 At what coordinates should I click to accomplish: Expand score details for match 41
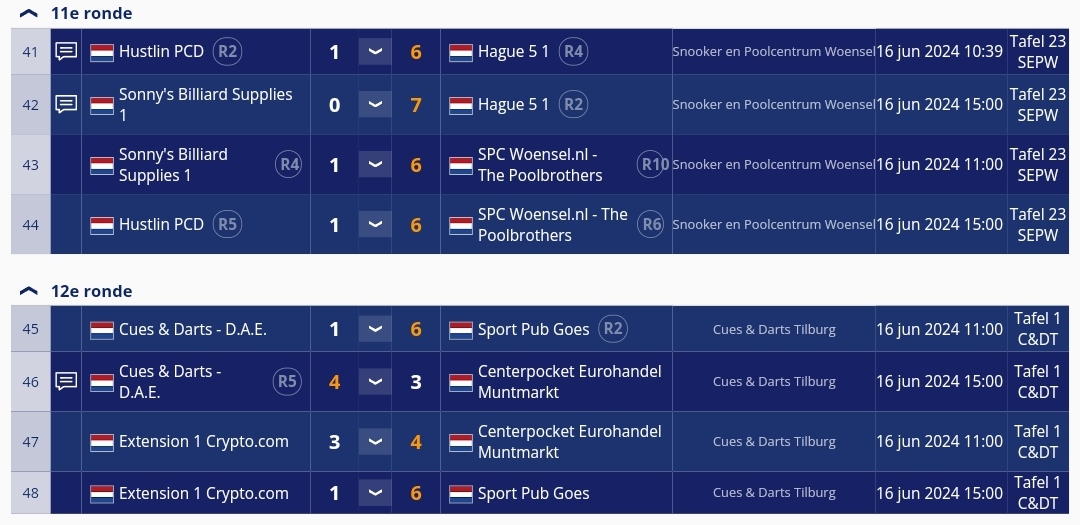click(375, 52)
